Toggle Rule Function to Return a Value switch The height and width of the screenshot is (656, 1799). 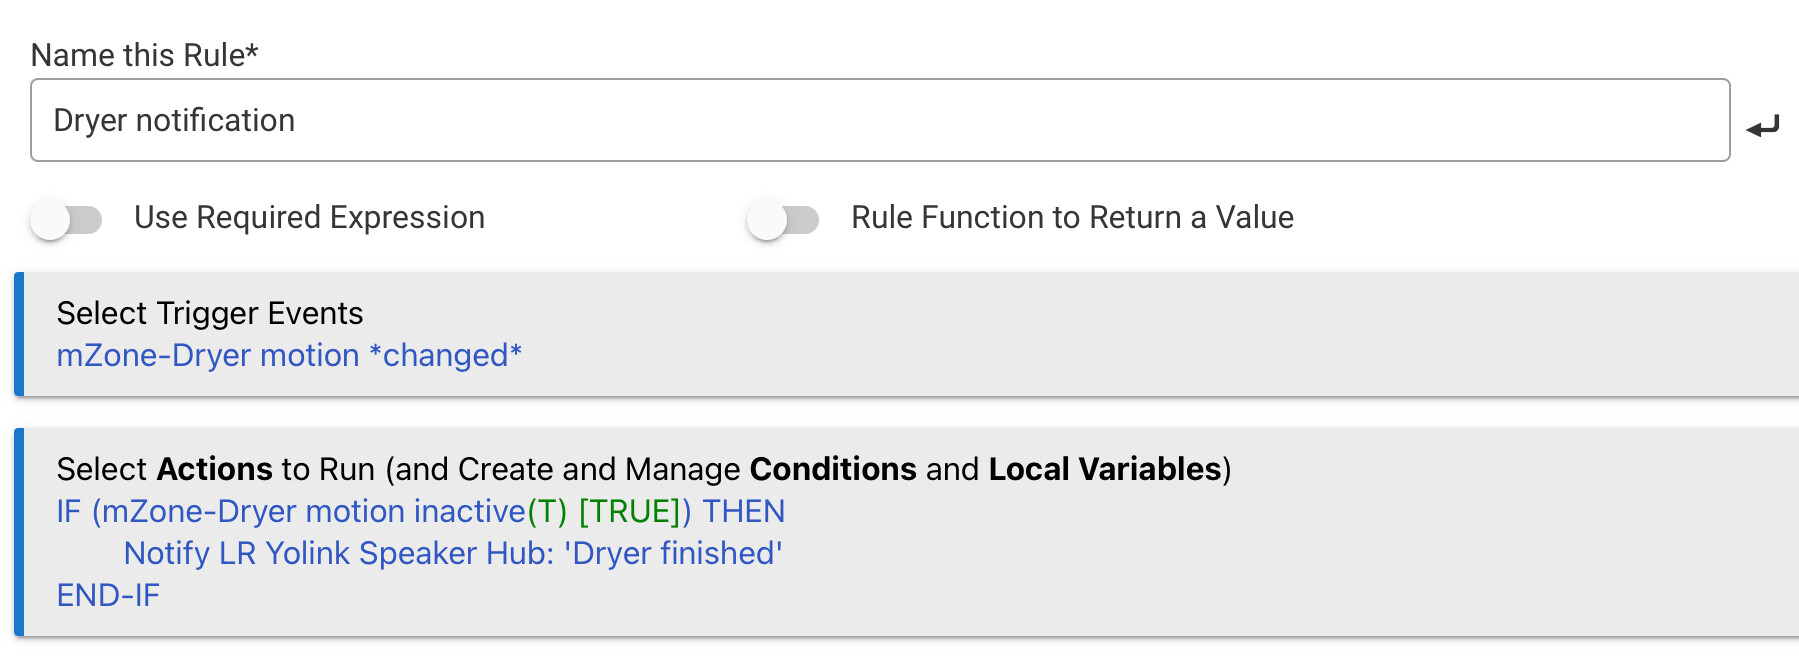pos(783,220)
